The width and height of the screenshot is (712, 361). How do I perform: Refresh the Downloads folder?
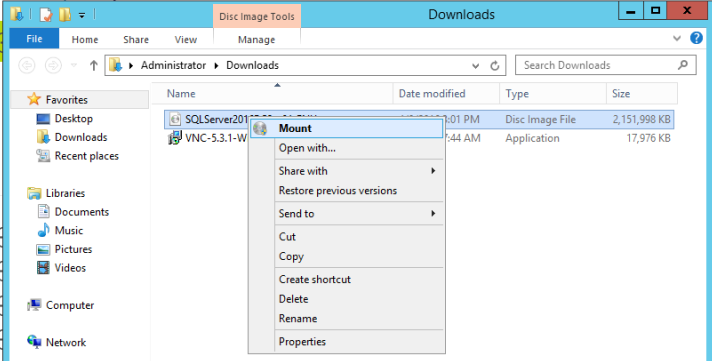(495, 66)
